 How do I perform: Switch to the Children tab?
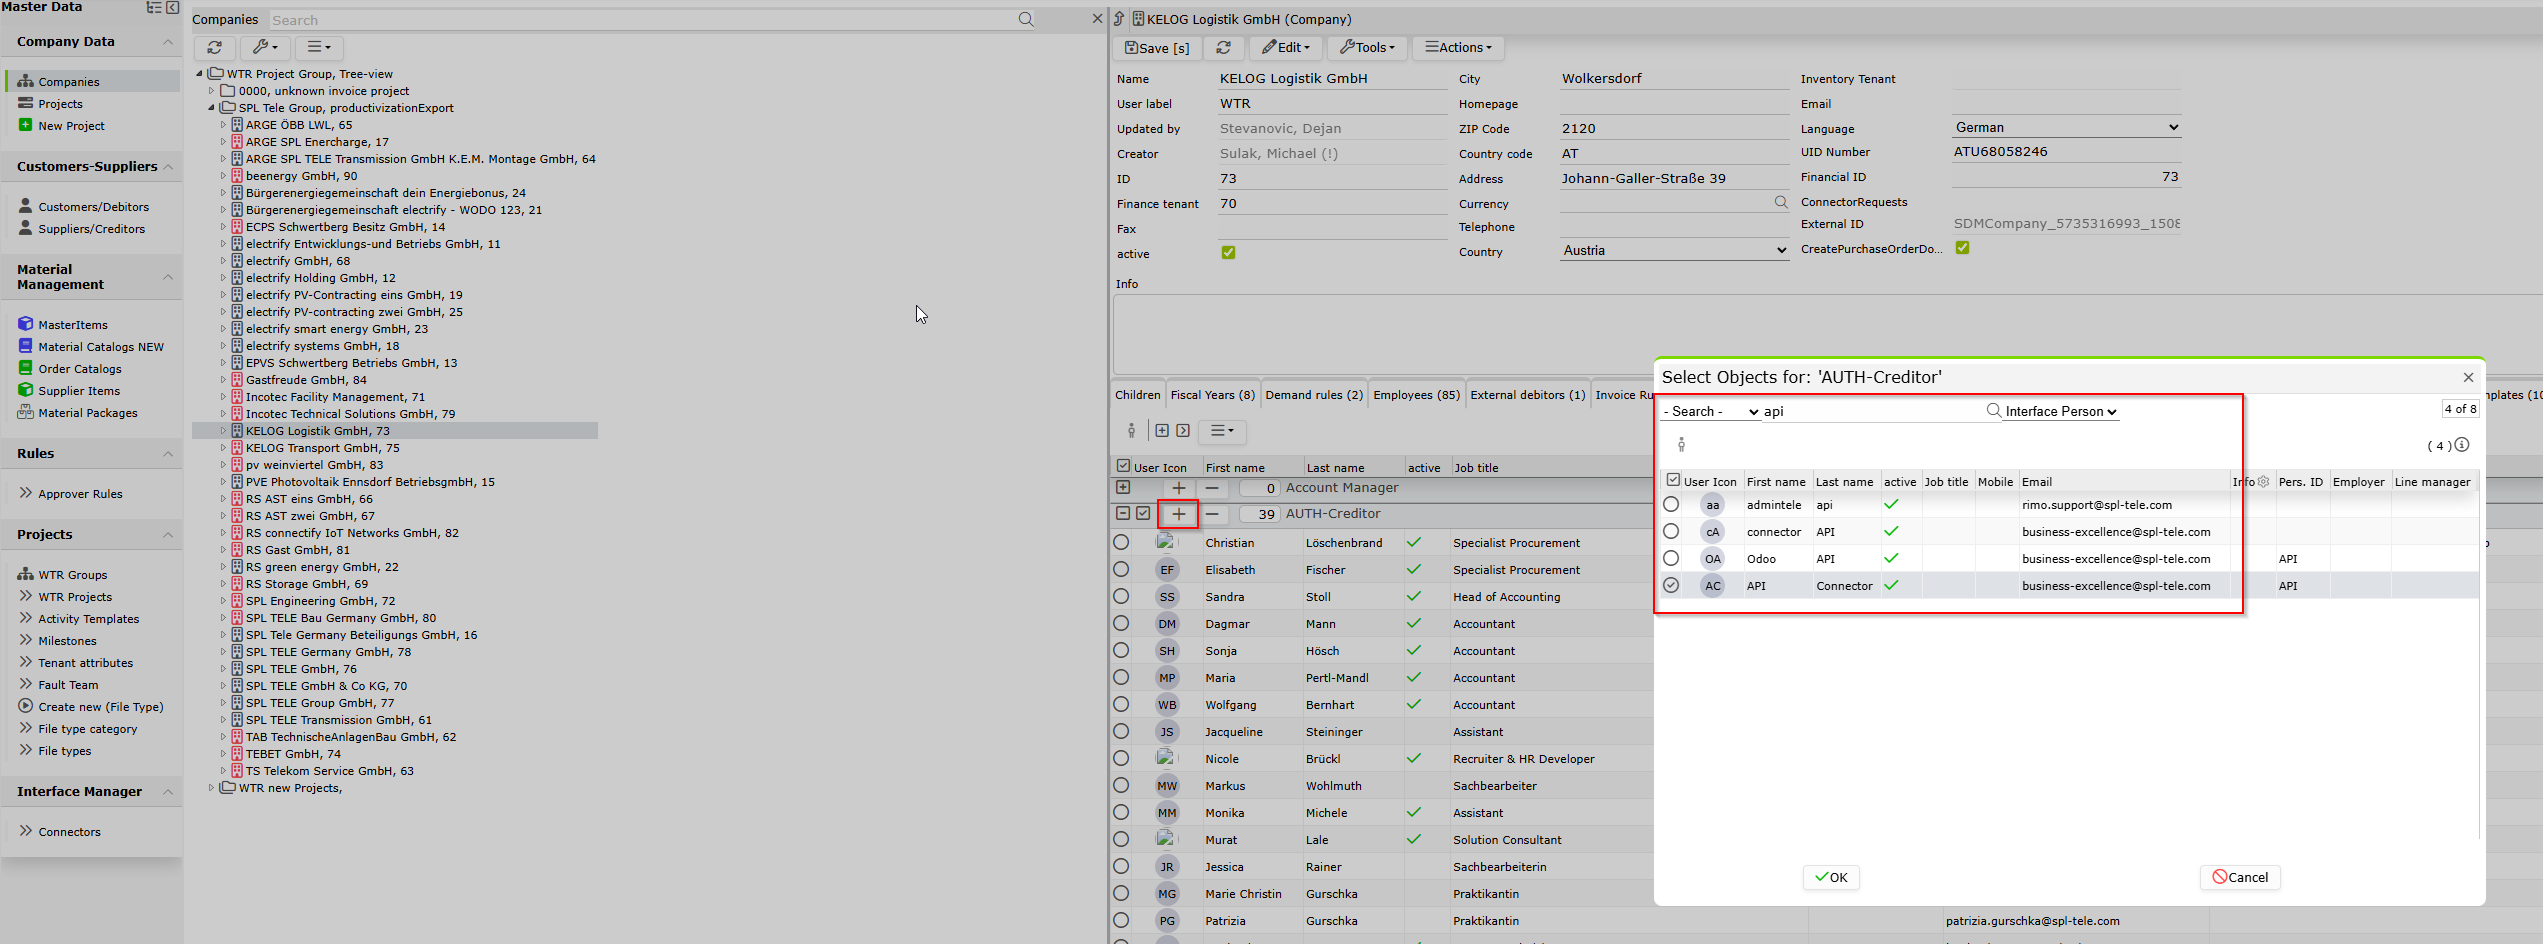pos(1138,395)
